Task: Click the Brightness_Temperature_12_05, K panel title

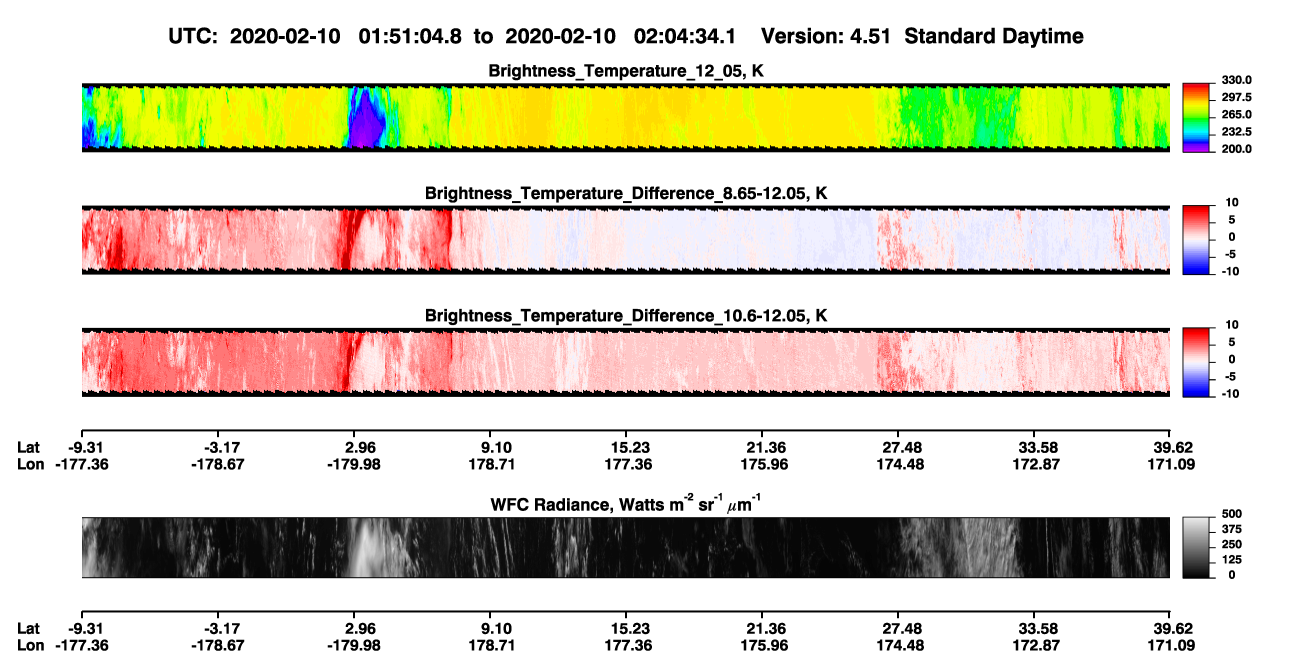Action: (626, 71)
